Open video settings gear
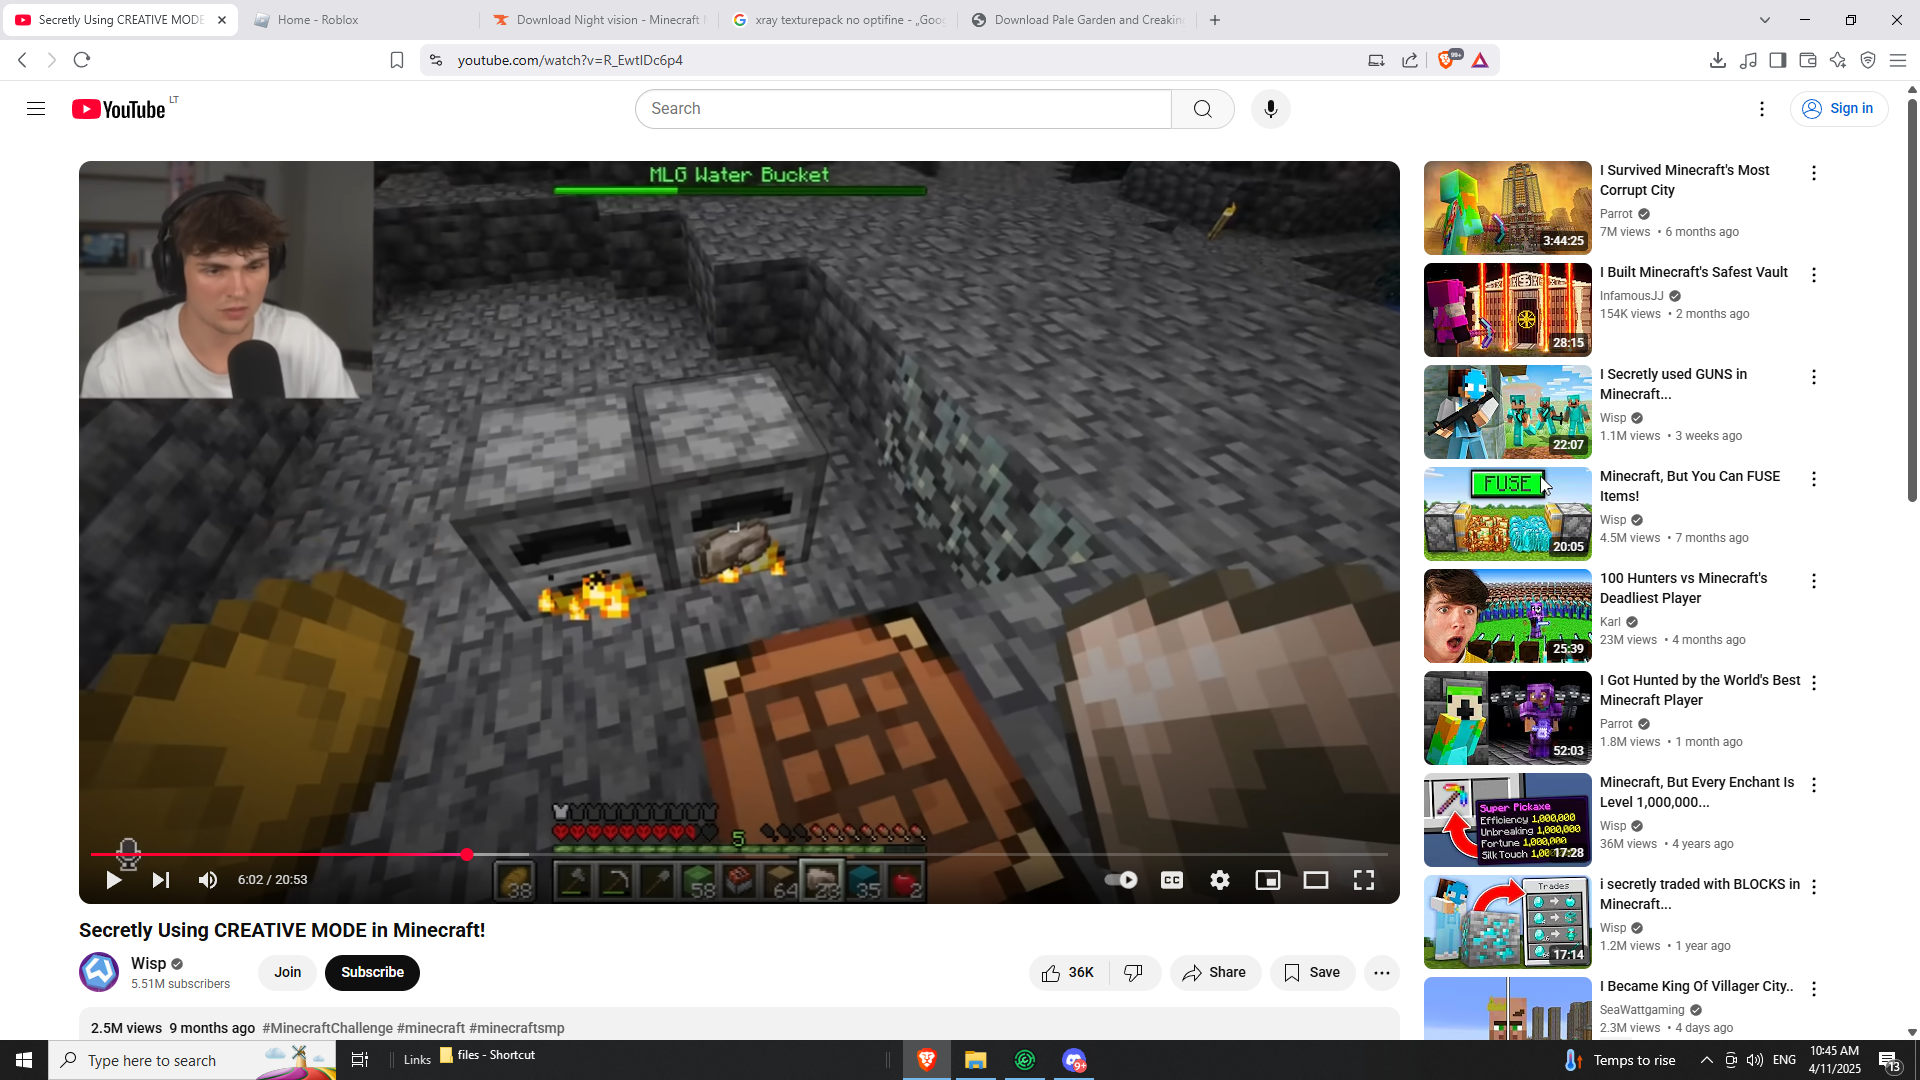 click(1219, 880)
